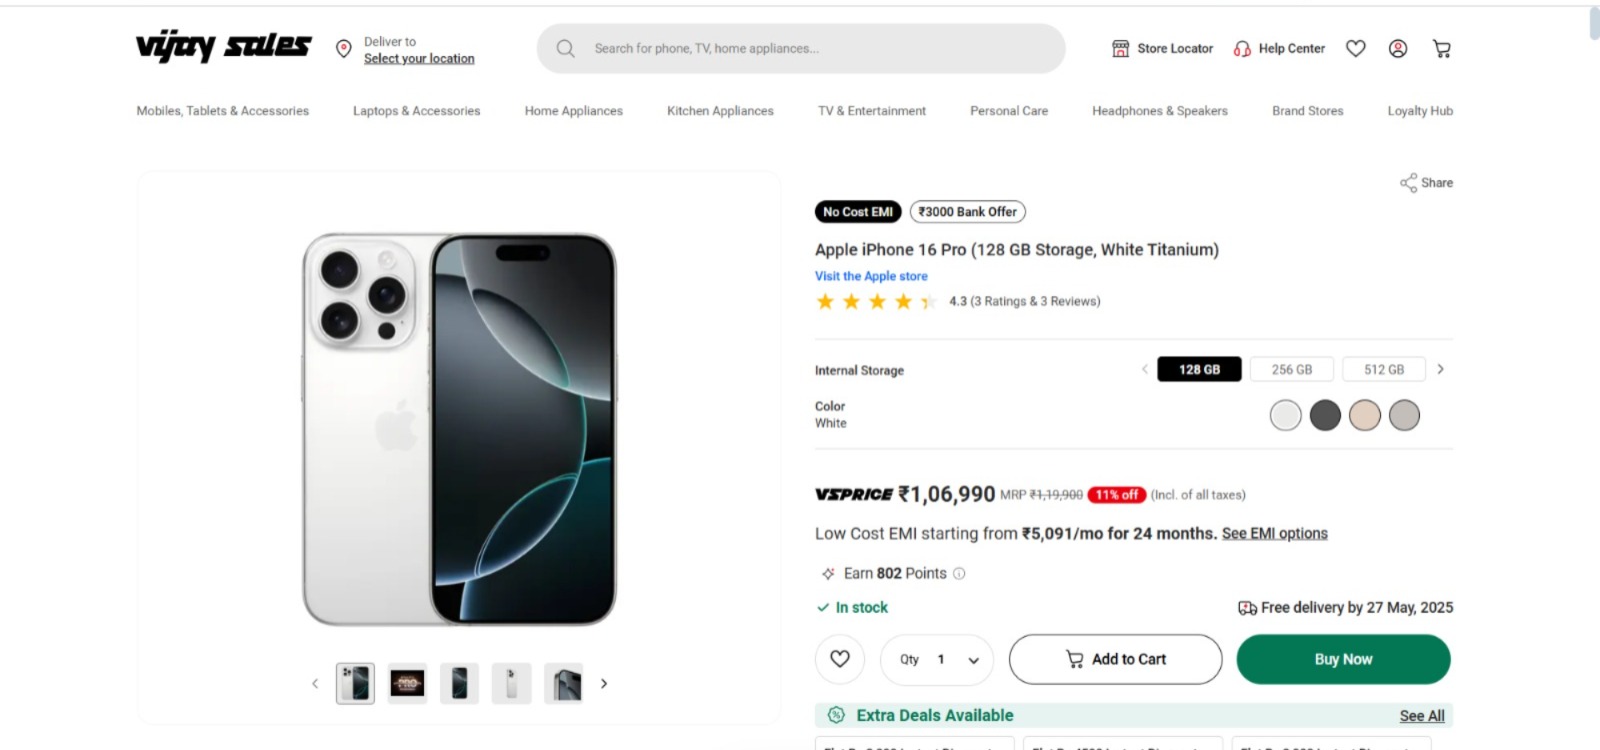Click the Earn Points info icon
The width and height of the screenshot is (1600, 750).
pos(959,574)
